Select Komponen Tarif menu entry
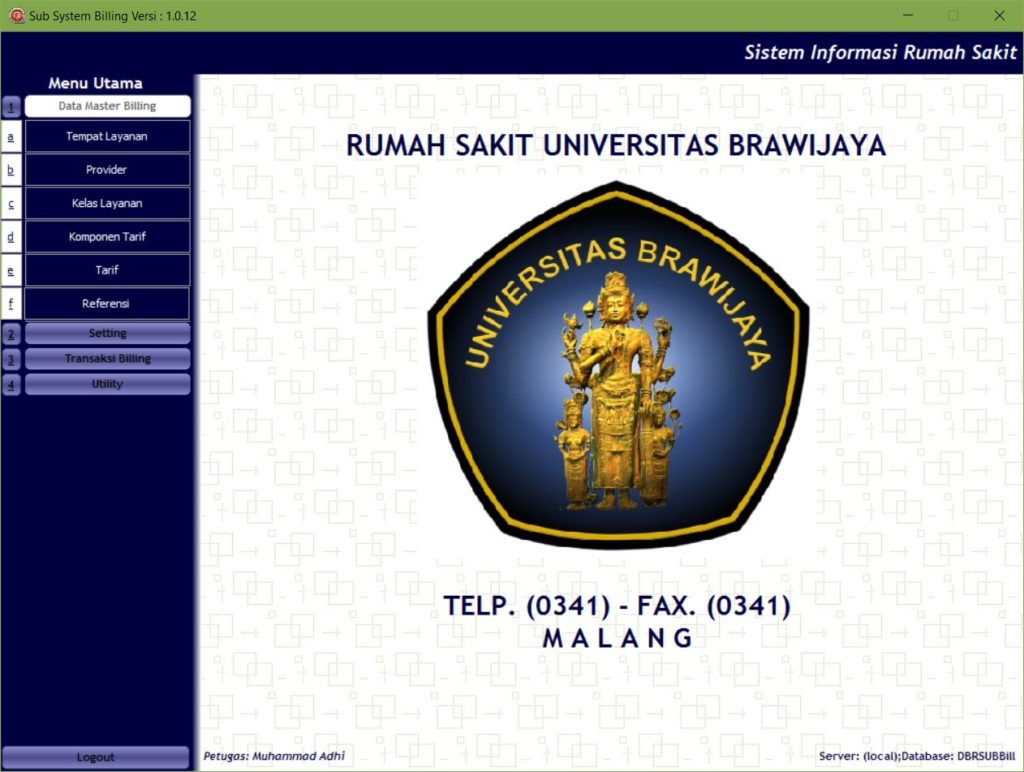 click(x=108, y=236)
